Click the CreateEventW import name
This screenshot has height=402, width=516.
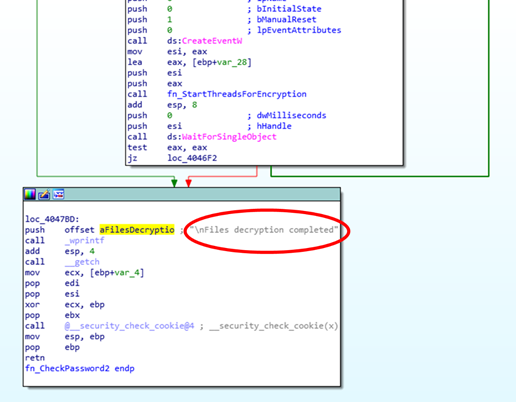coord(212,41)
